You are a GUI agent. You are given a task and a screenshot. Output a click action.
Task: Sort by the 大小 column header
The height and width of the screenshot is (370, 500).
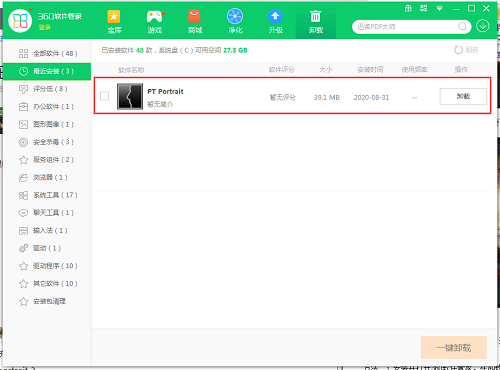[x=326, y=70]
